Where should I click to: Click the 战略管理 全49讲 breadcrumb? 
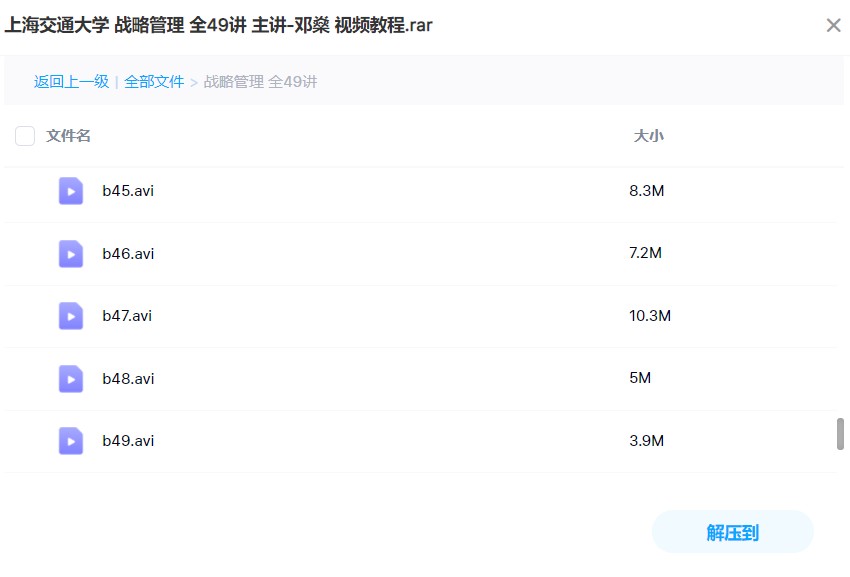coord(260,82)
